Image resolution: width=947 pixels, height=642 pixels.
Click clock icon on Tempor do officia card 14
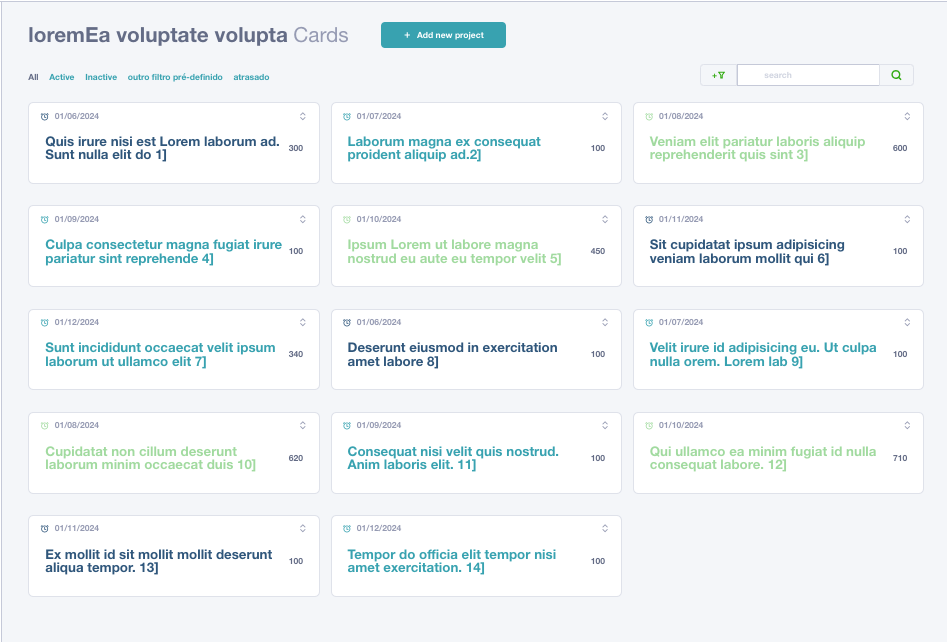point(347,528)
